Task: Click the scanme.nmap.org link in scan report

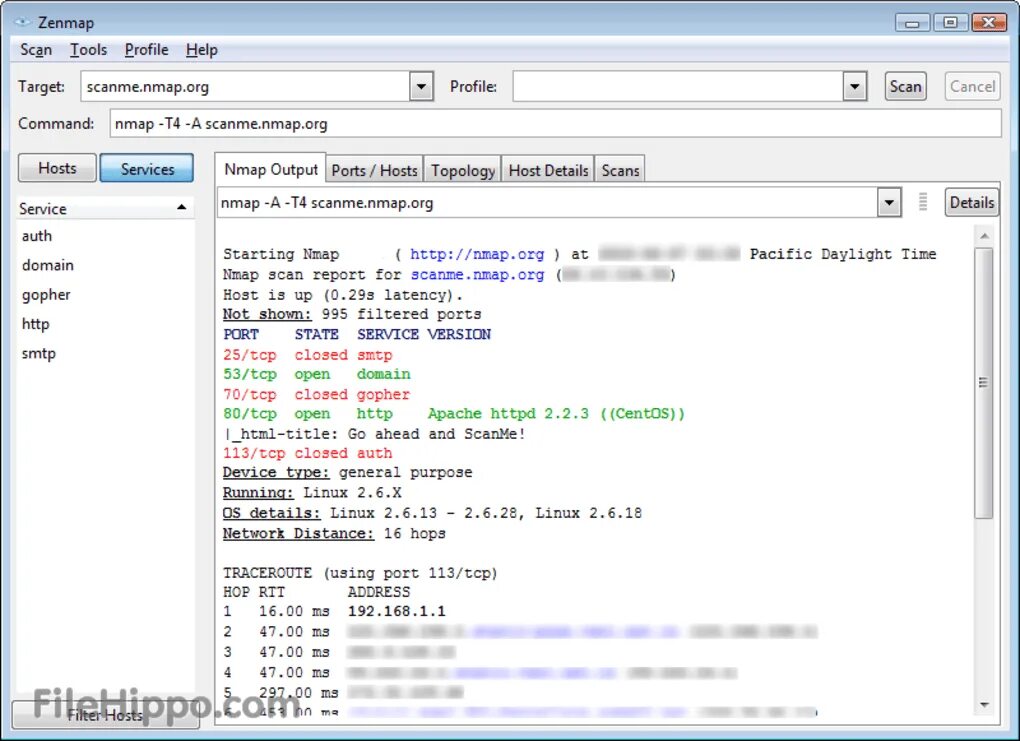Action: click(x=477, y=275)
